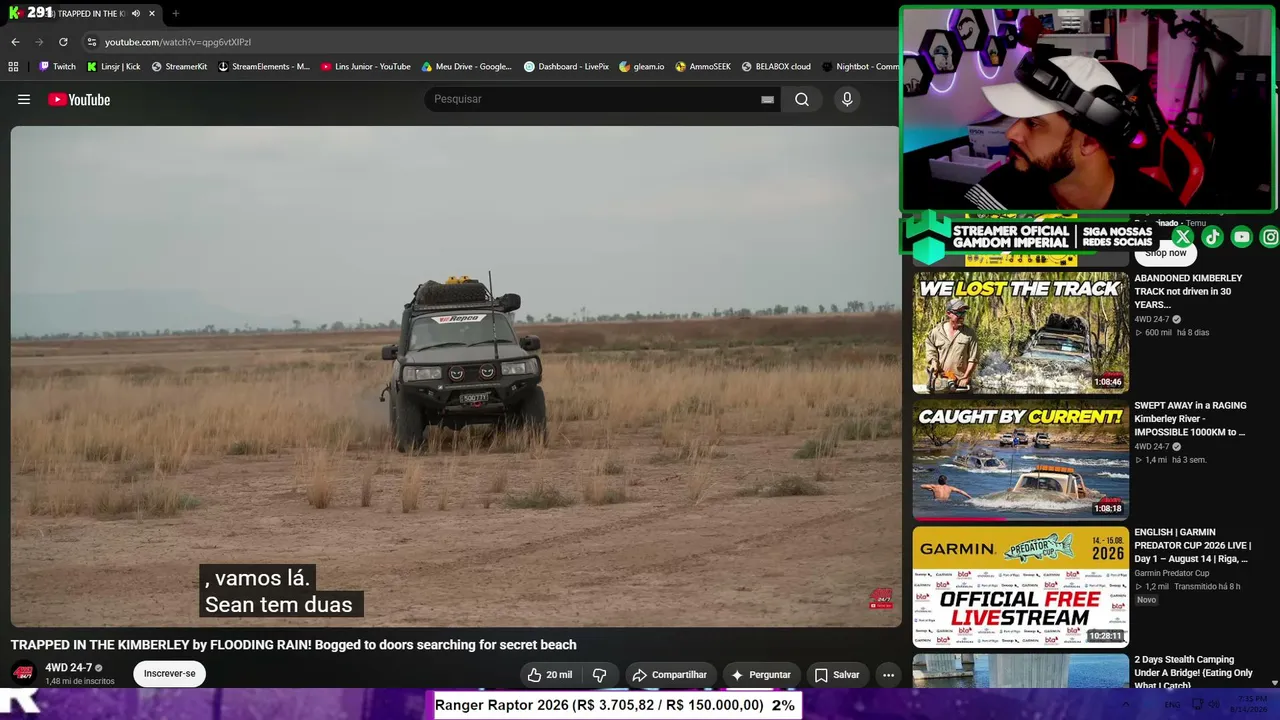Save the video with the Salvar button
1280x720 pixels.
pos(837,675)
